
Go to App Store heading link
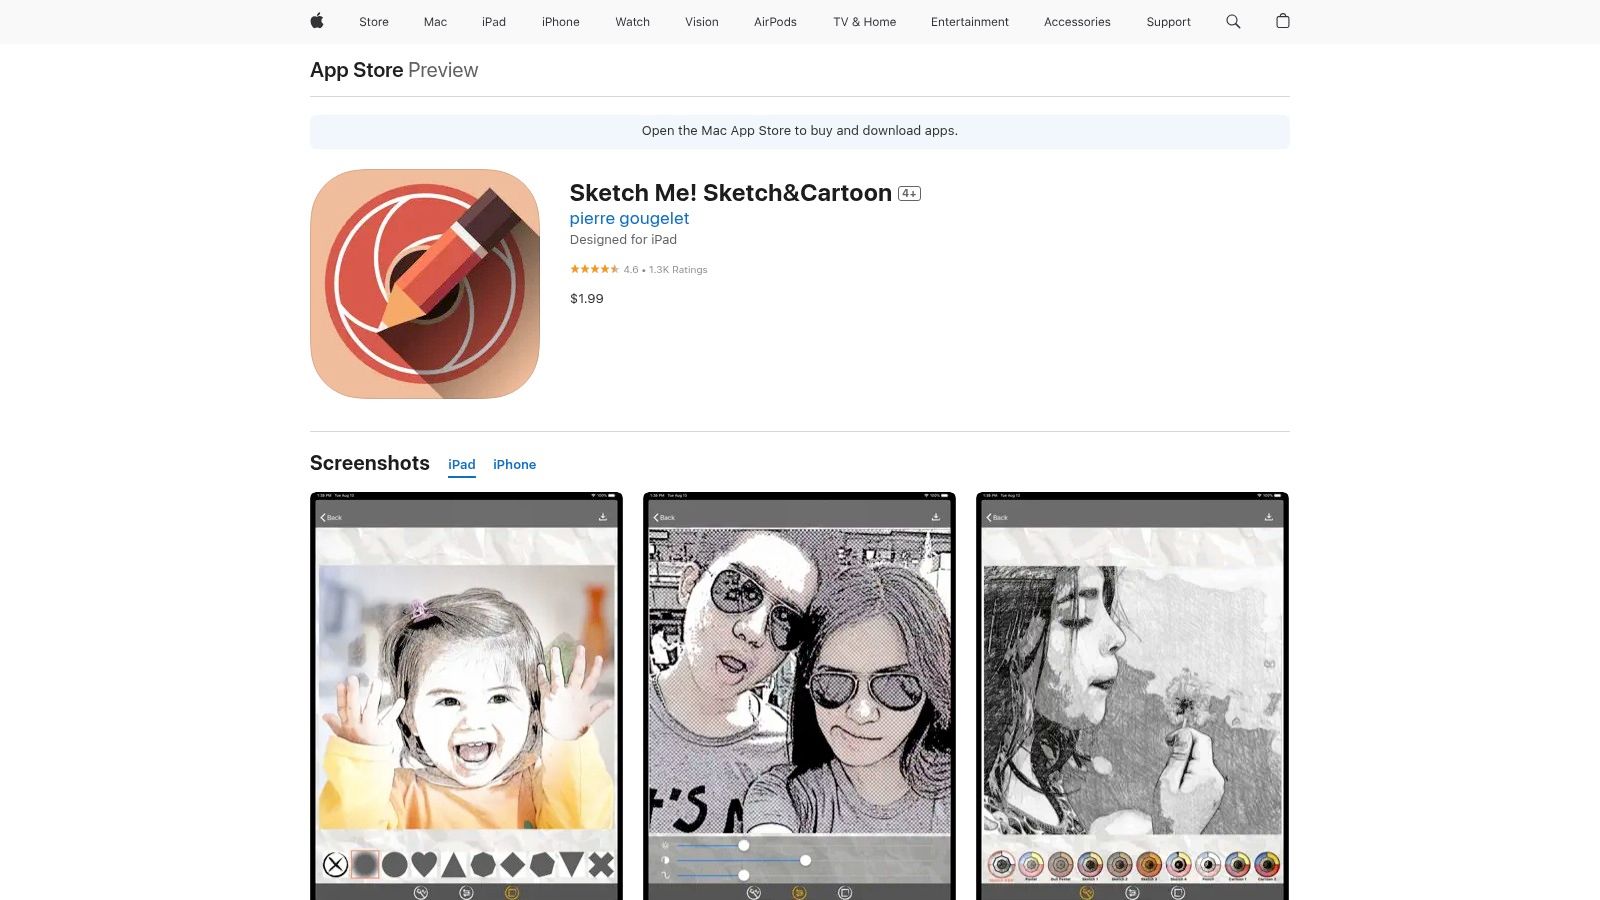coord(356,70)
